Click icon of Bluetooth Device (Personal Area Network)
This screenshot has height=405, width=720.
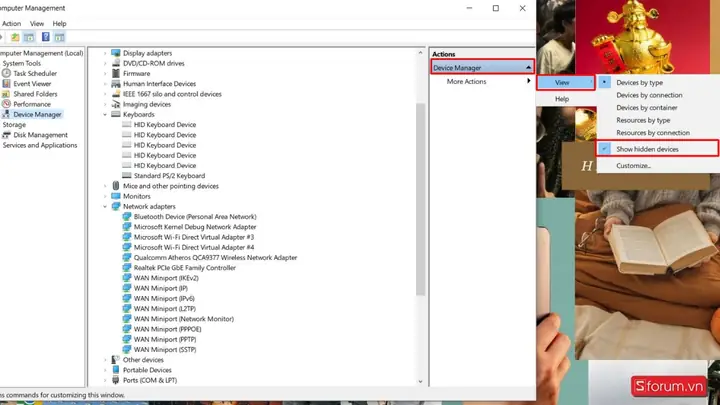tap(127, 216)
